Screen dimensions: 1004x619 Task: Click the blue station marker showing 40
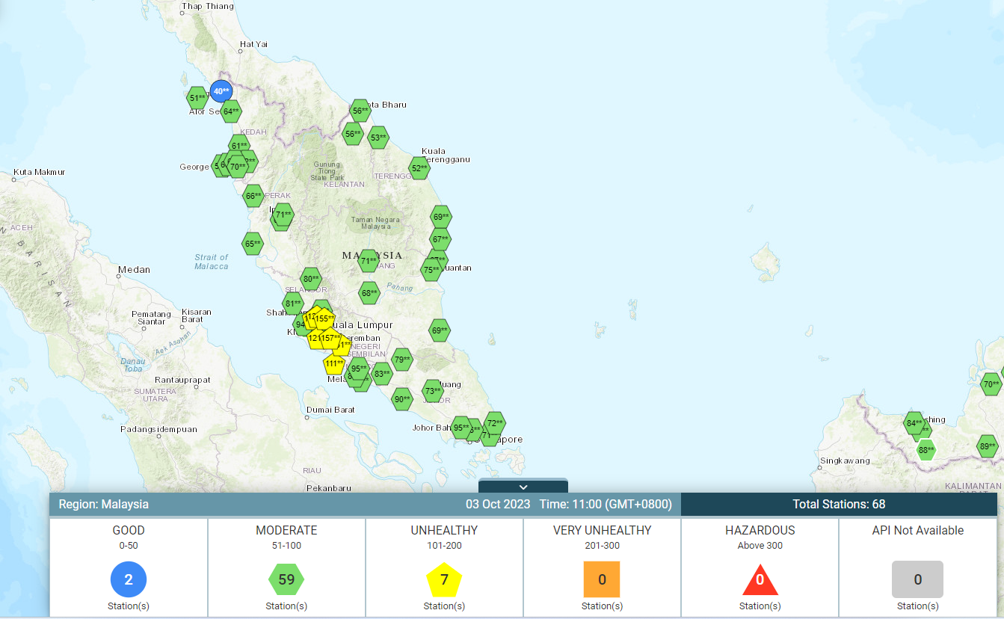click(x=221, y=91)
